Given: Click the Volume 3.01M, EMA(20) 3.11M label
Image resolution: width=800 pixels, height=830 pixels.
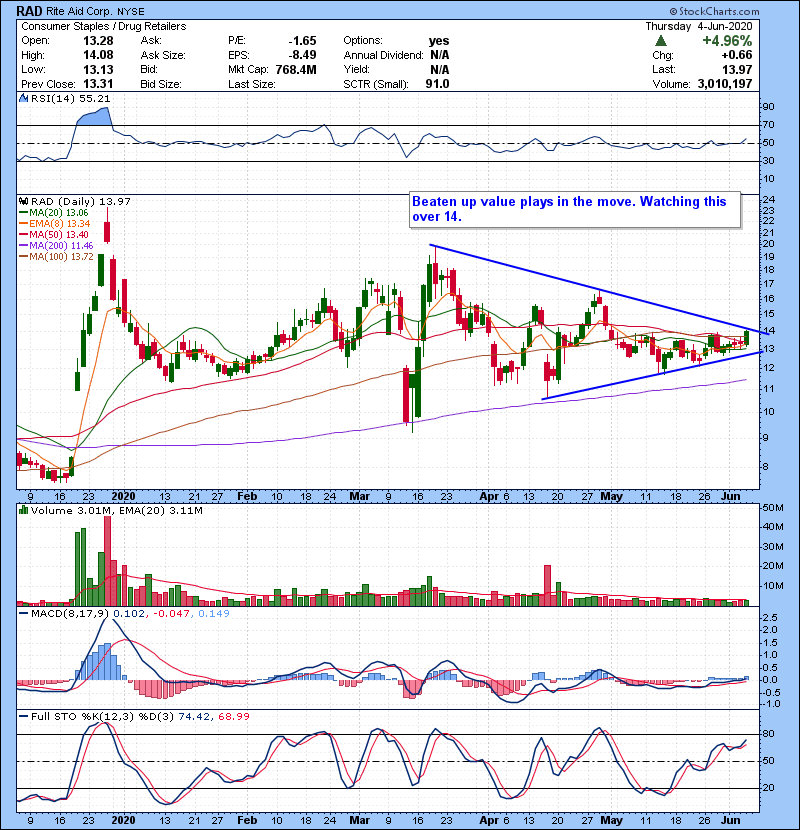Looking at the screenshot, I should (x=116, y=511).
